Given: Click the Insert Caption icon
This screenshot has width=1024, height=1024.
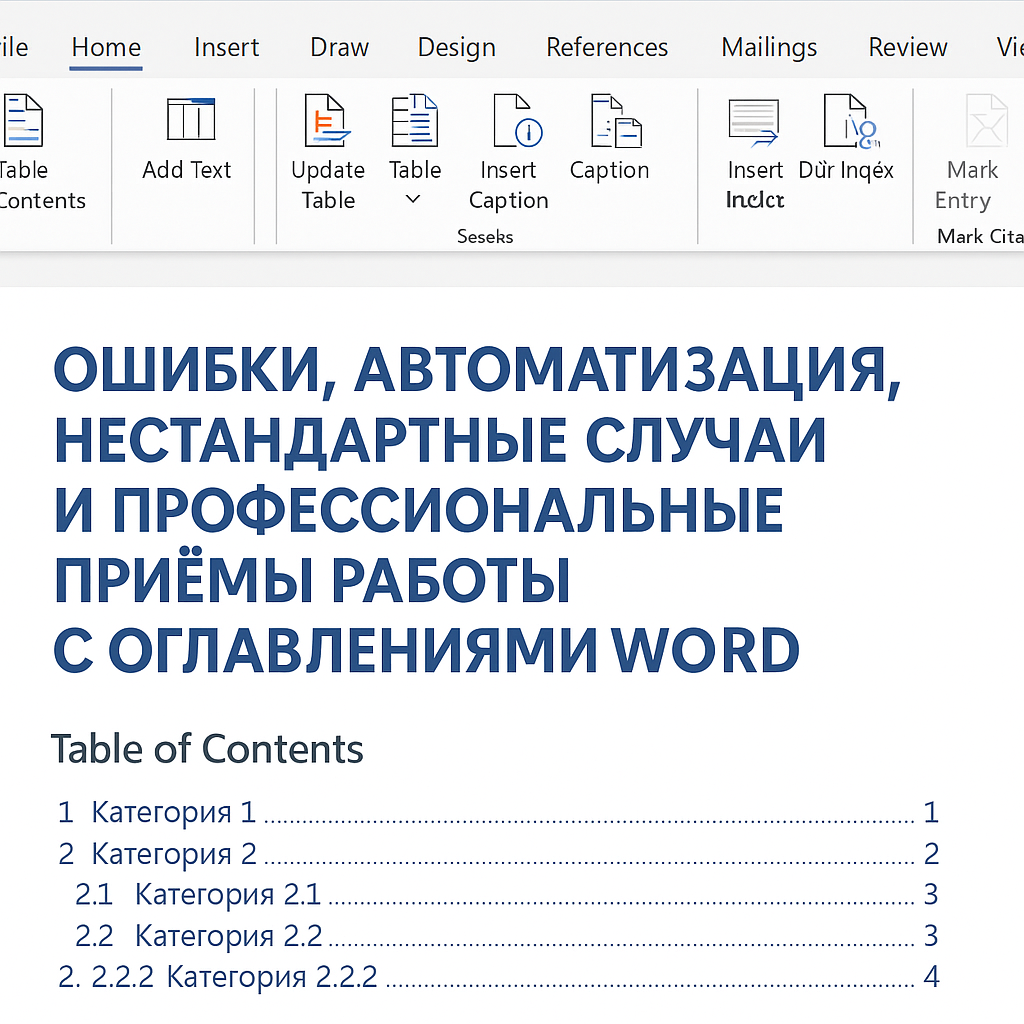Looking at the screenshot, I should click(518, 120).
